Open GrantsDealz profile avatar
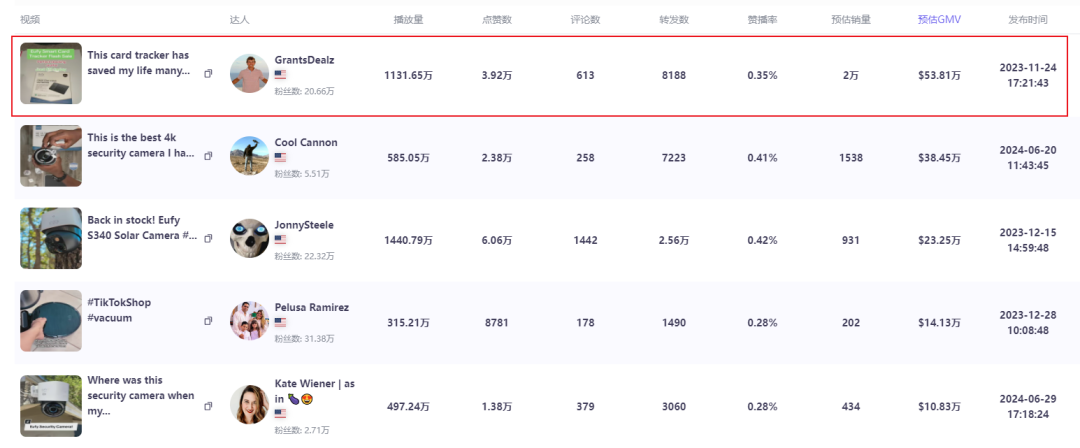Viewport: 1080px width, 448px height. pos(249,74)
